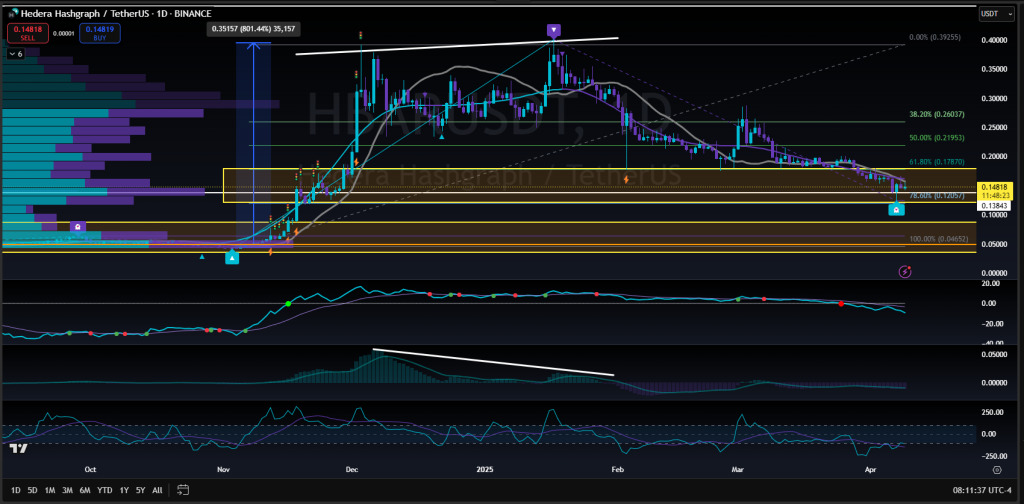The image size is (1024, 504).
Task: Click the yellow current price label 0.14818
Action: [993, 187]
